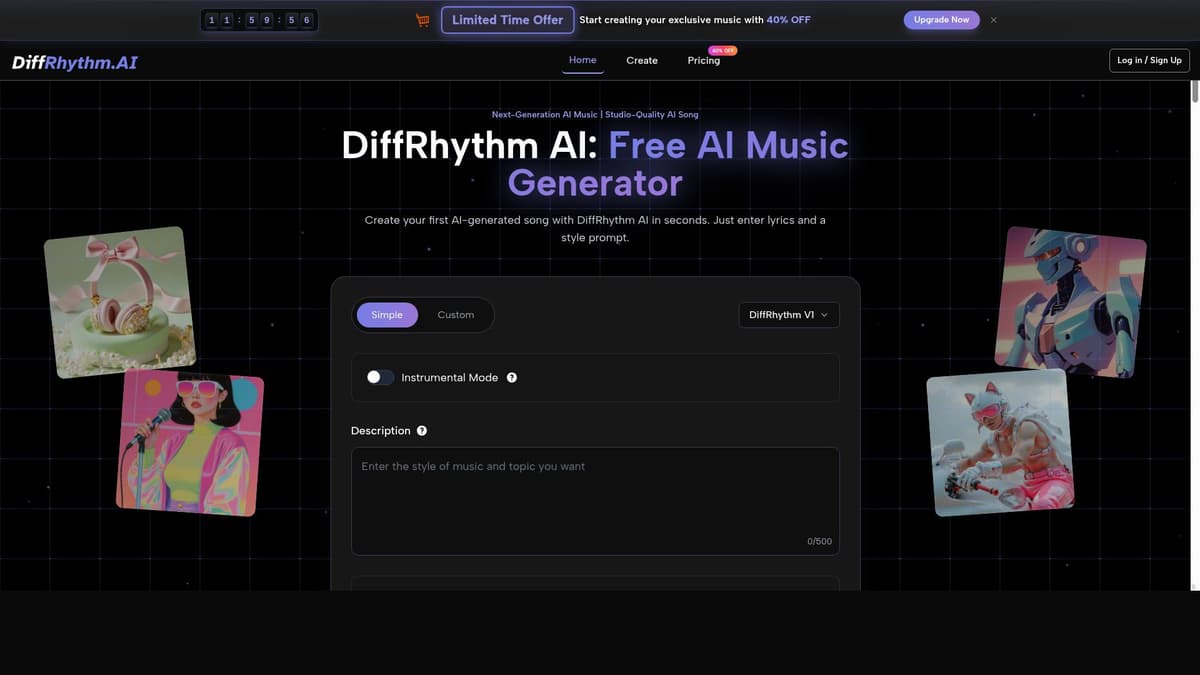
Task: Go to the Create page
Action: pos(642,61)
